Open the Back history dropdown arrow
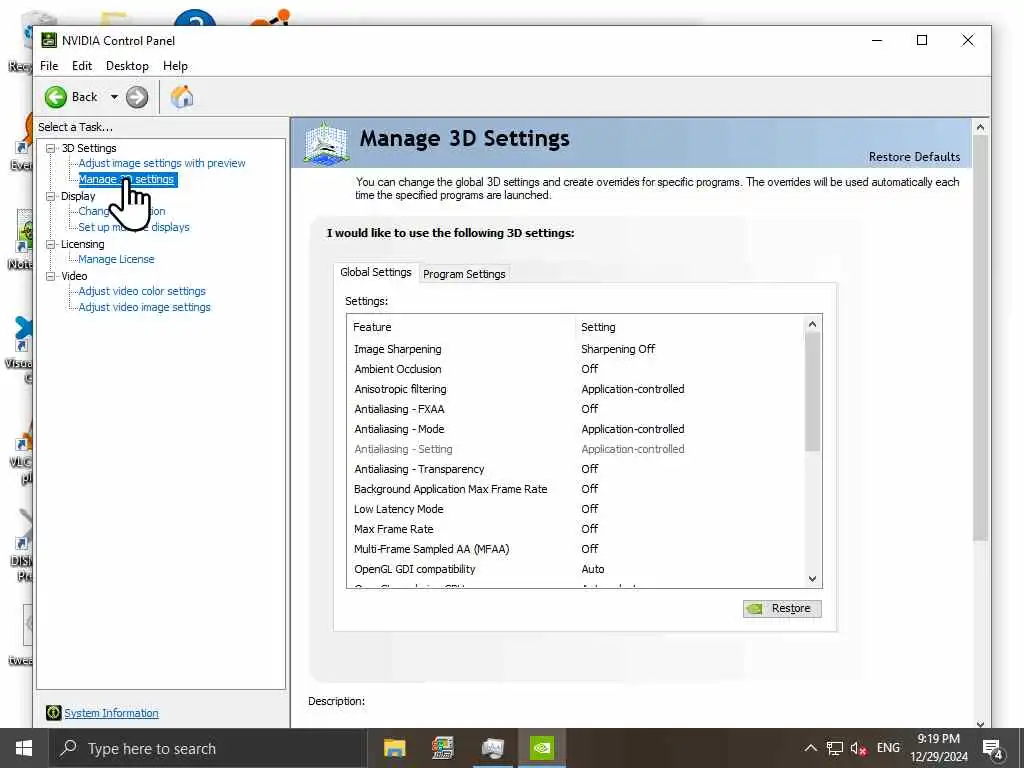The width and height of the screenshot is (1024, 768). [114, 97]
